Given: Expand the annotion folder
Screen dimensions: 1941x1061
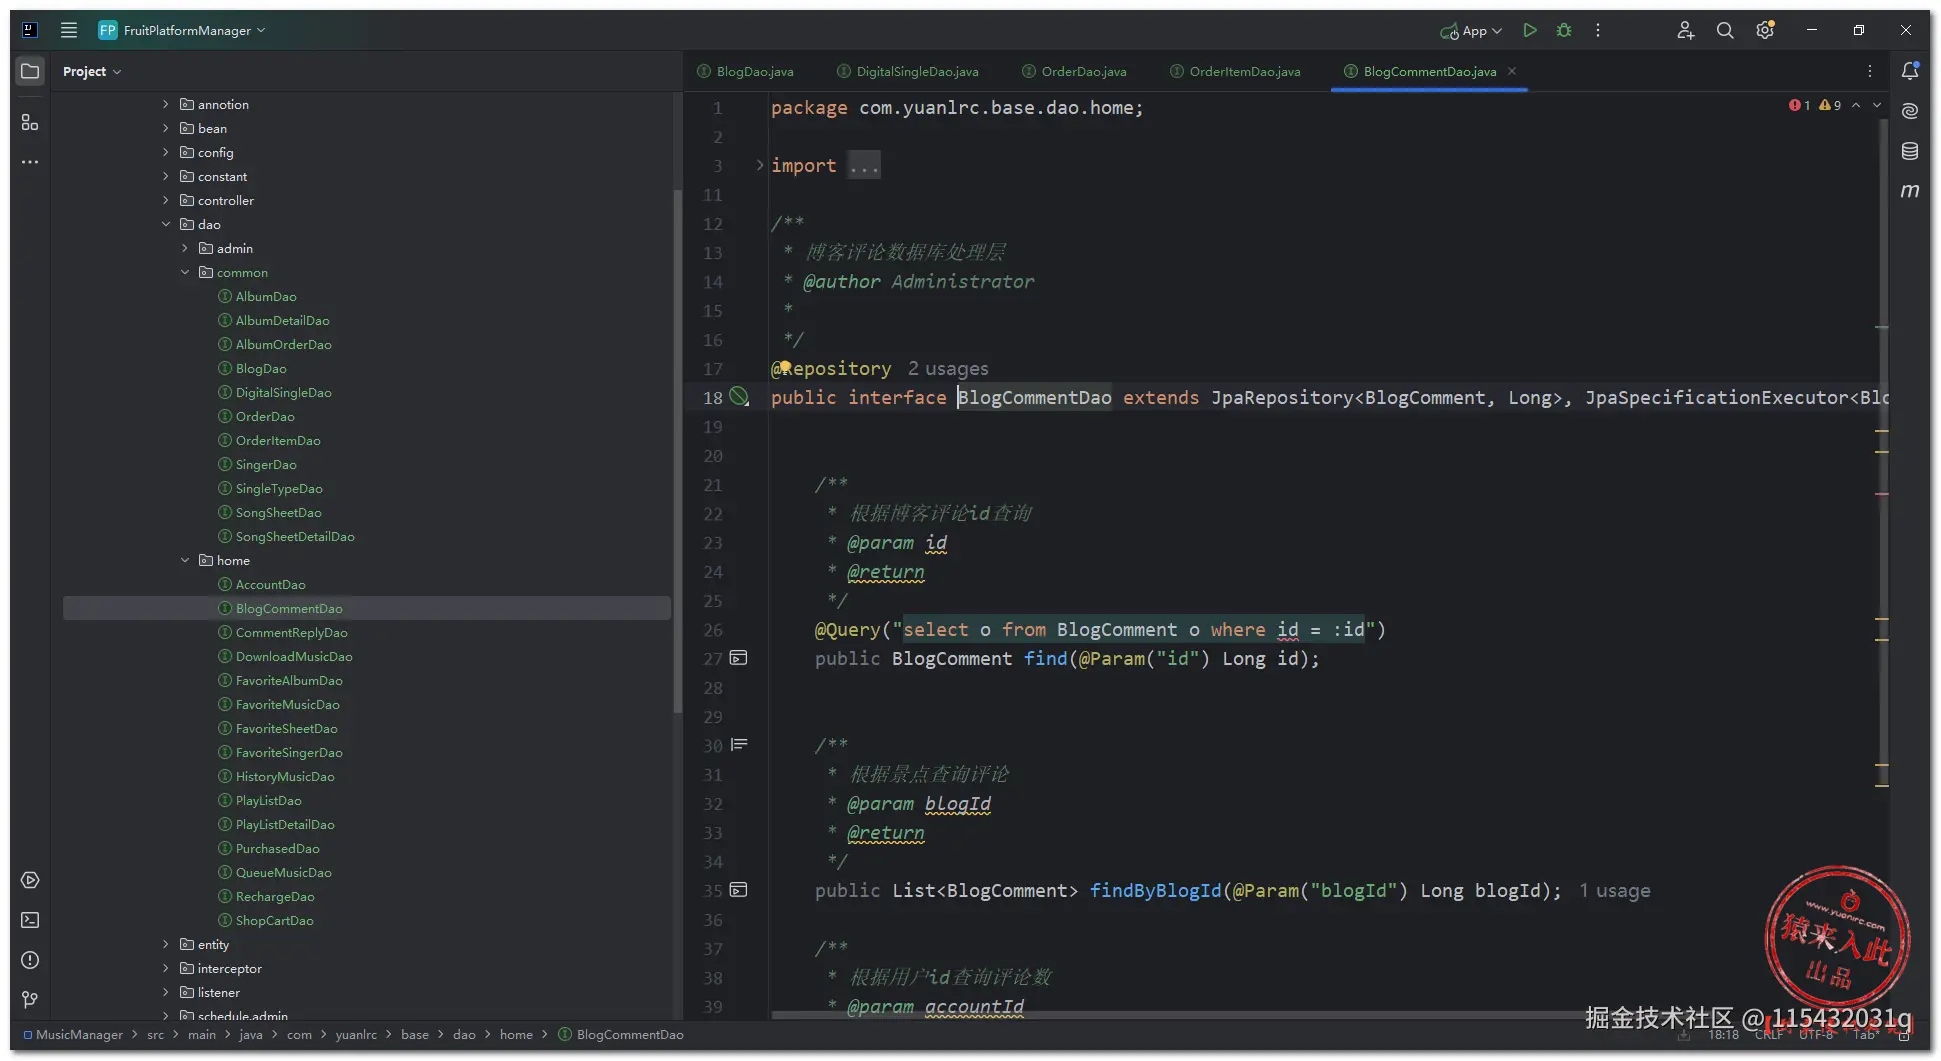Looking at the screenshot, I should (x=166, y=104).
